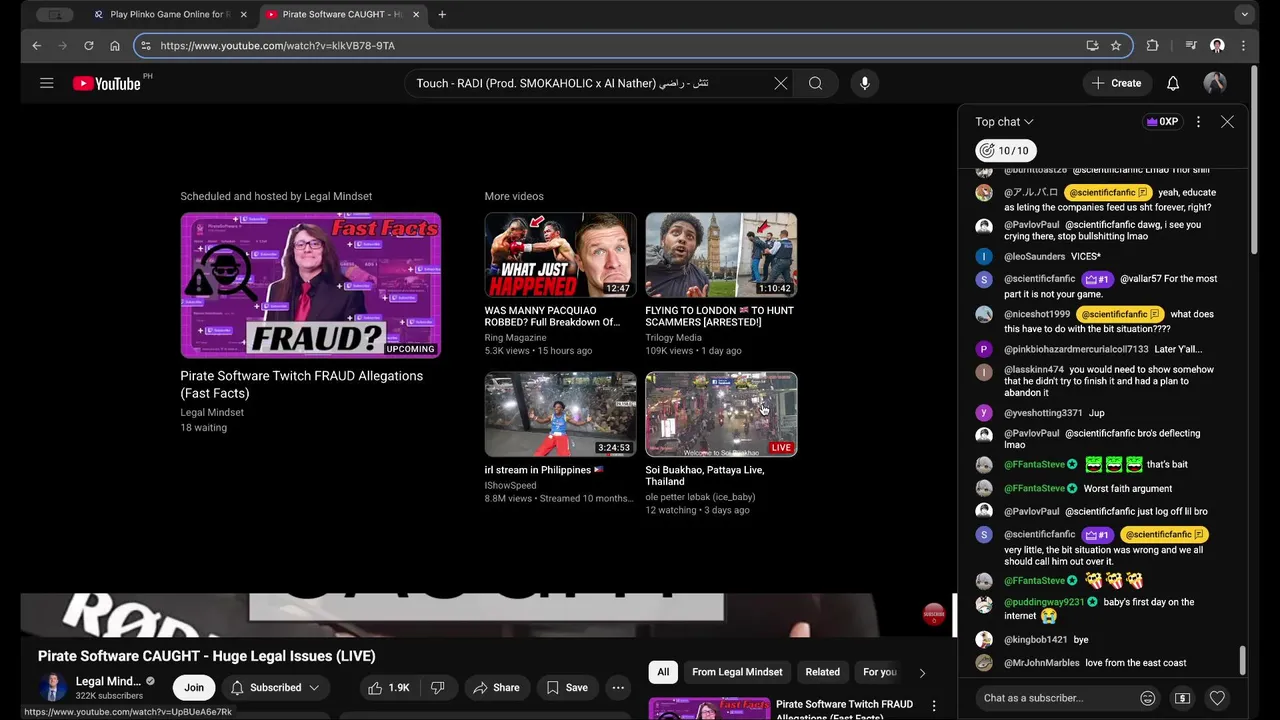The image size is (1280, 720).
Task: Open the 10/10 chat goal chip
Action: tap(1005, 151)
